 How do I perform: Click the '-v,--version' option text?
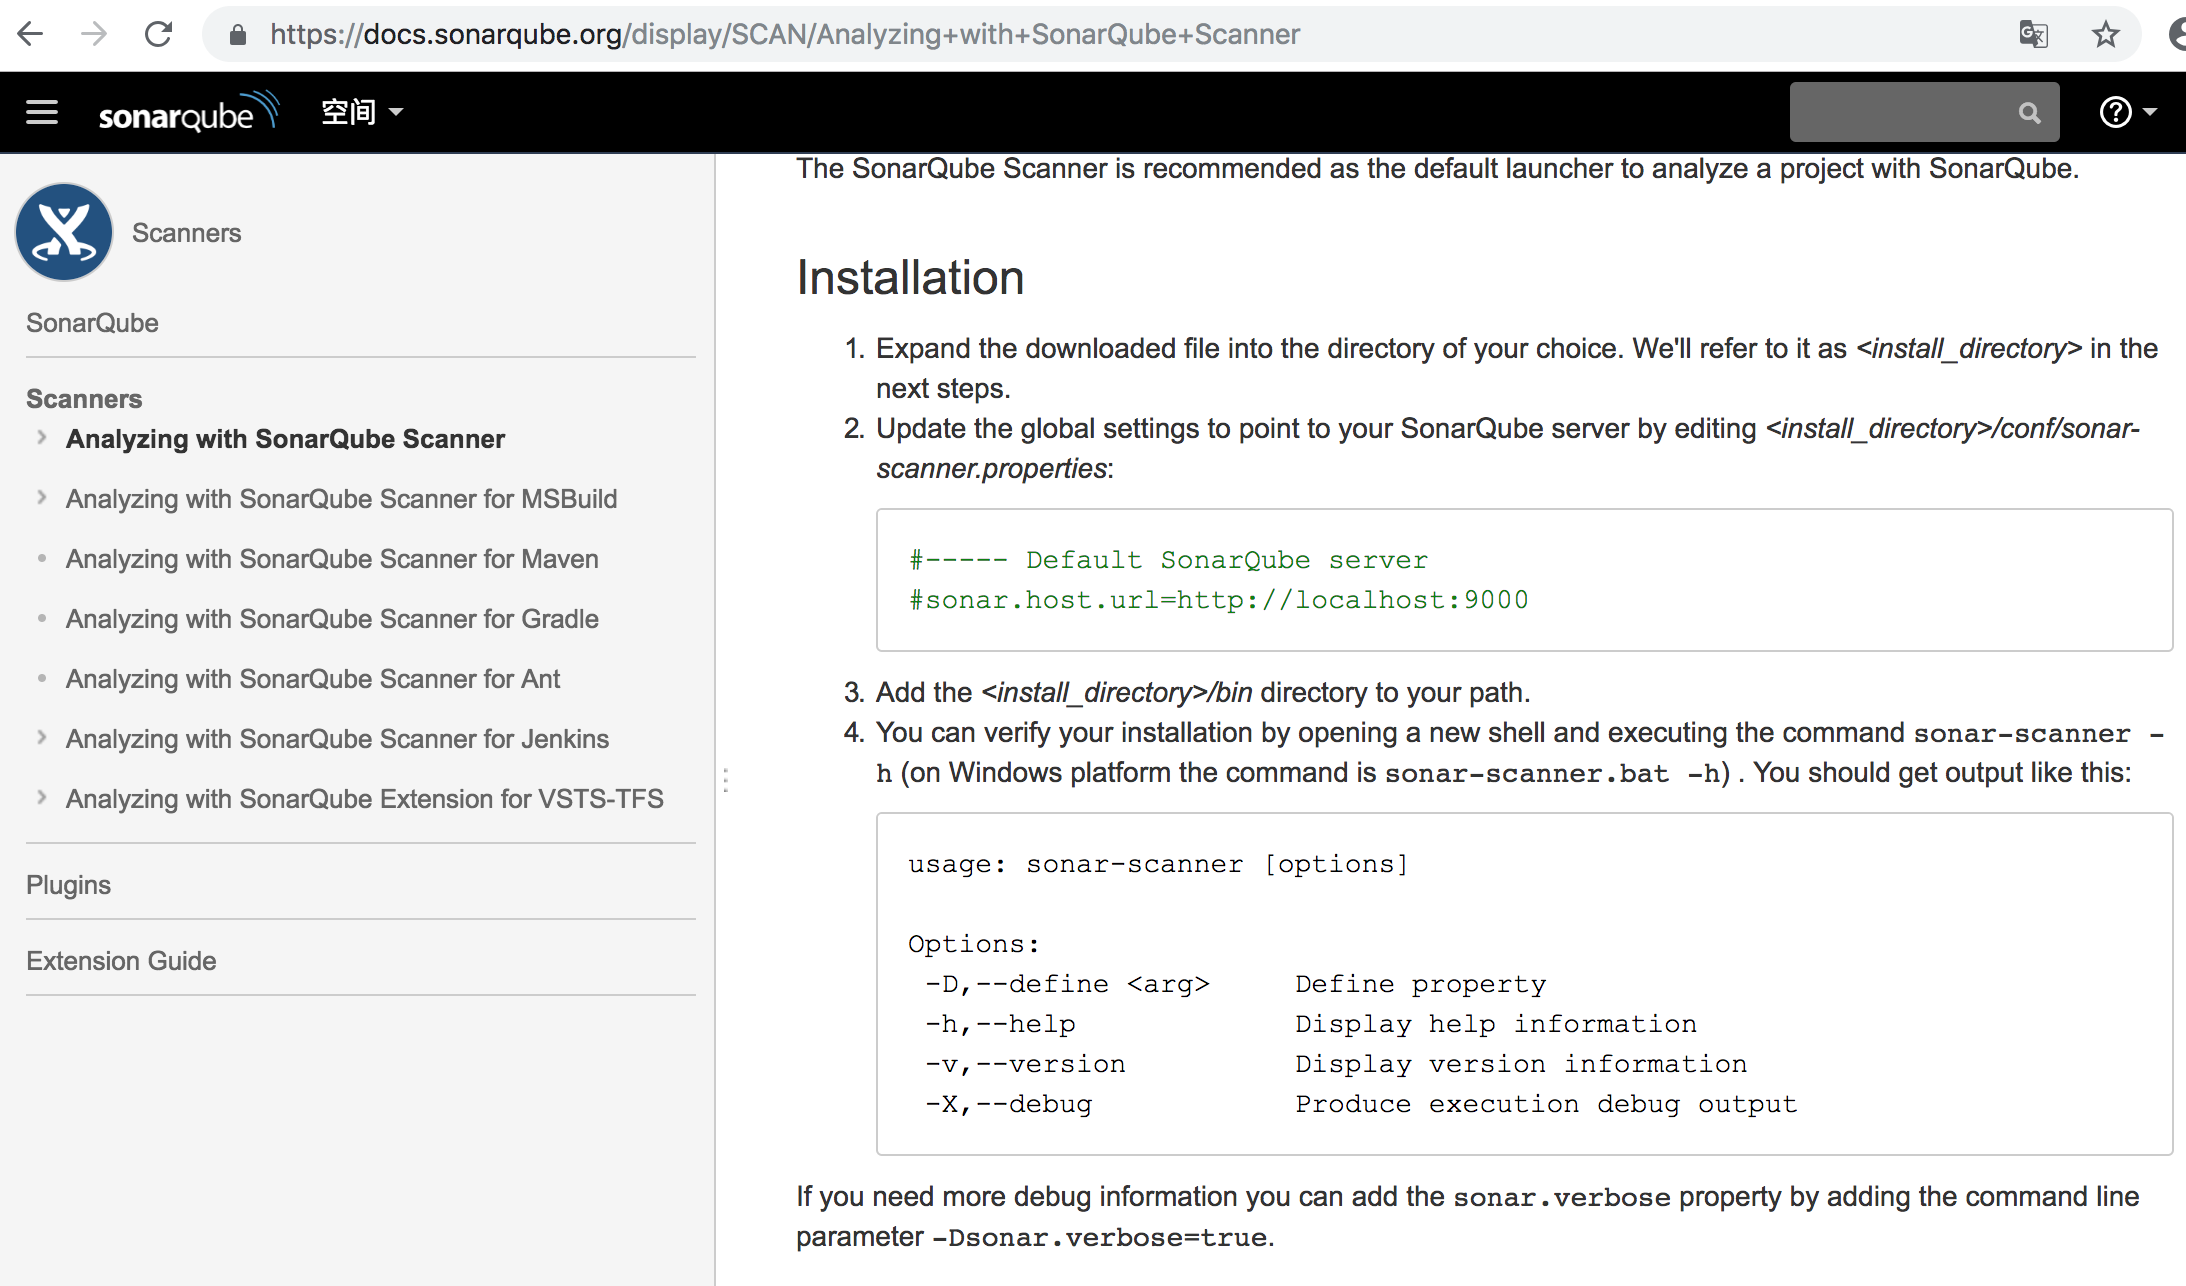pos(1025,1064)
